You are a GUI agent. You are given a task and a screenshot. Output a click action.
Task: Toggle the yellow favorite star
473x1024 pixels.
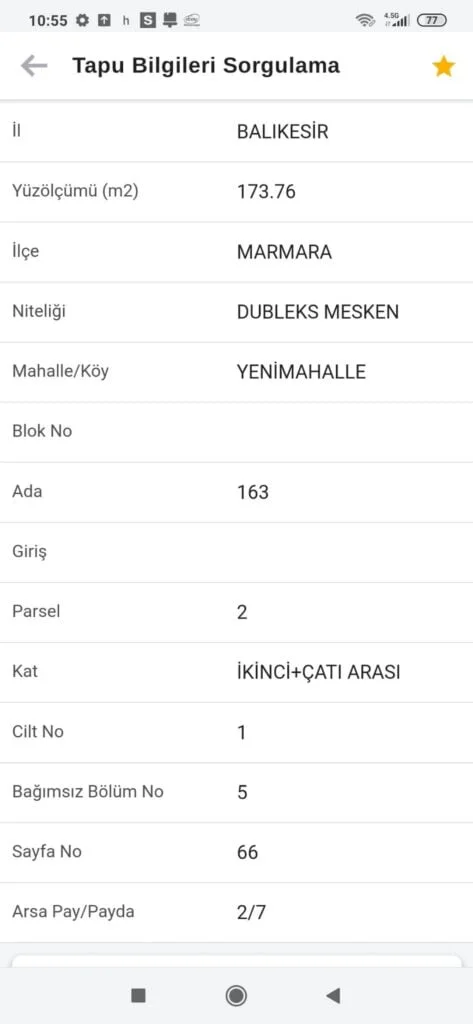click(x=444, y=66)
